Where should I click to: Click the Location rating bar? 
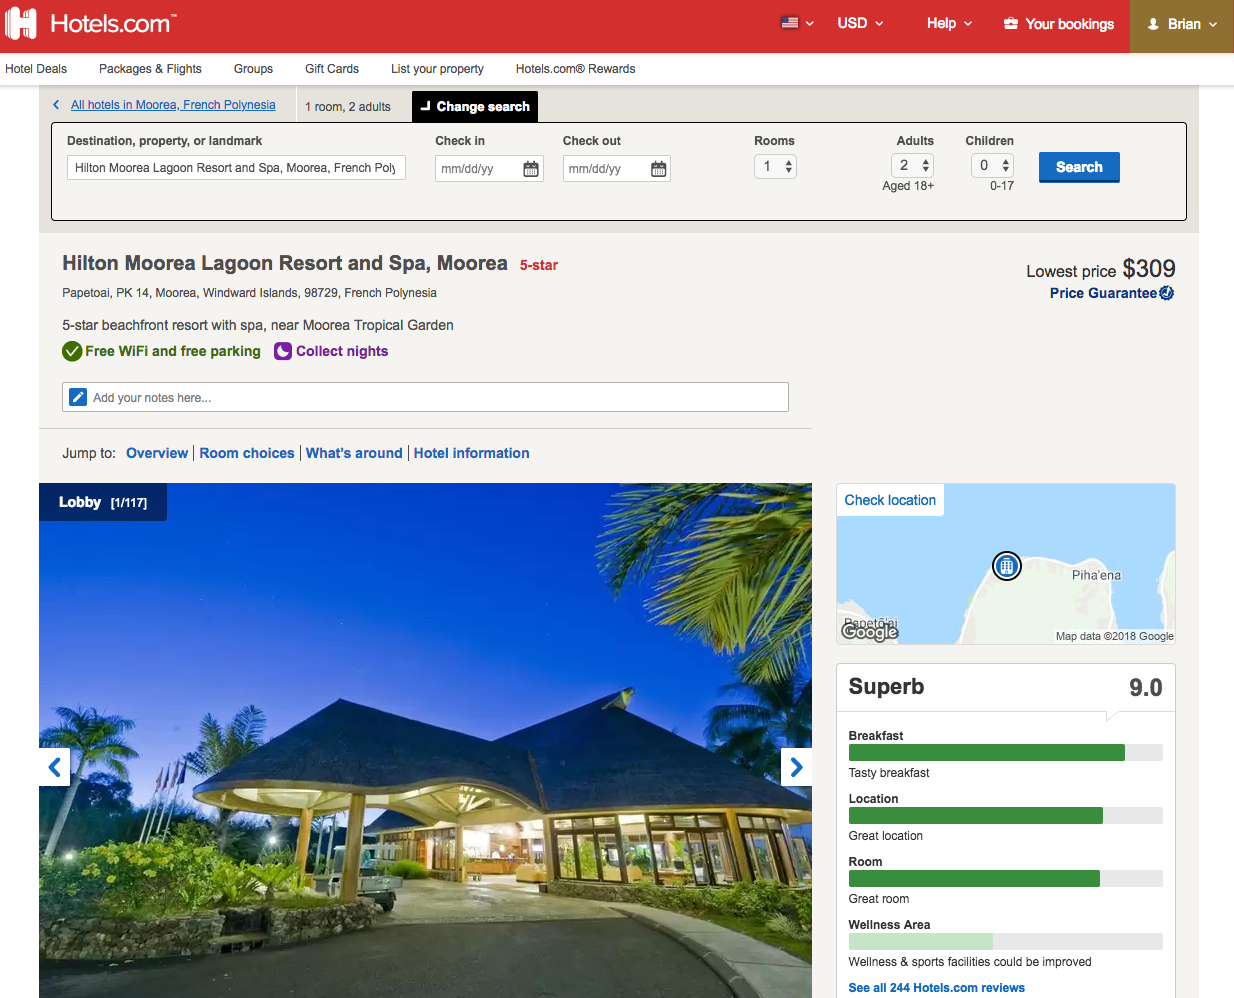pyautogui.click(x=1006, y=816)
